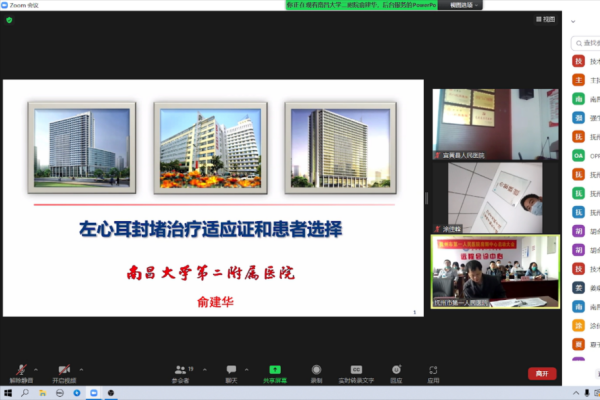Viewport: 600px width, 400px height.
Task: Open File Explorer from the taskbar
Action: pyautogui.click(x=42, y=393)
